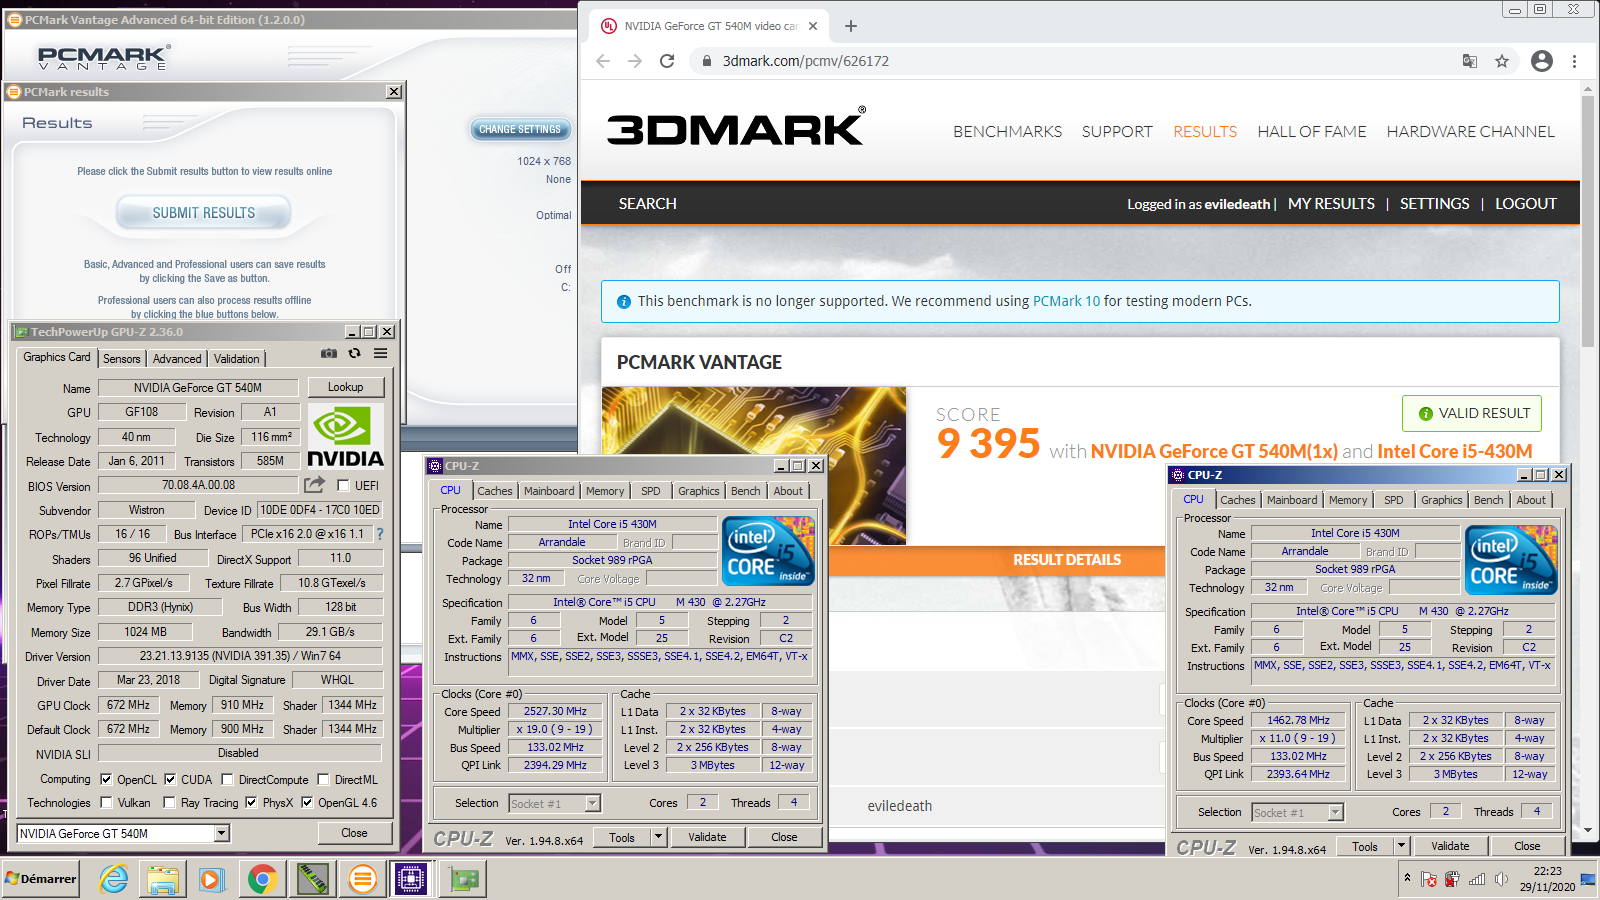Open MY RESULTS link on 3DMark
Screen dimensions: 1600x900
coord(1331,203)
